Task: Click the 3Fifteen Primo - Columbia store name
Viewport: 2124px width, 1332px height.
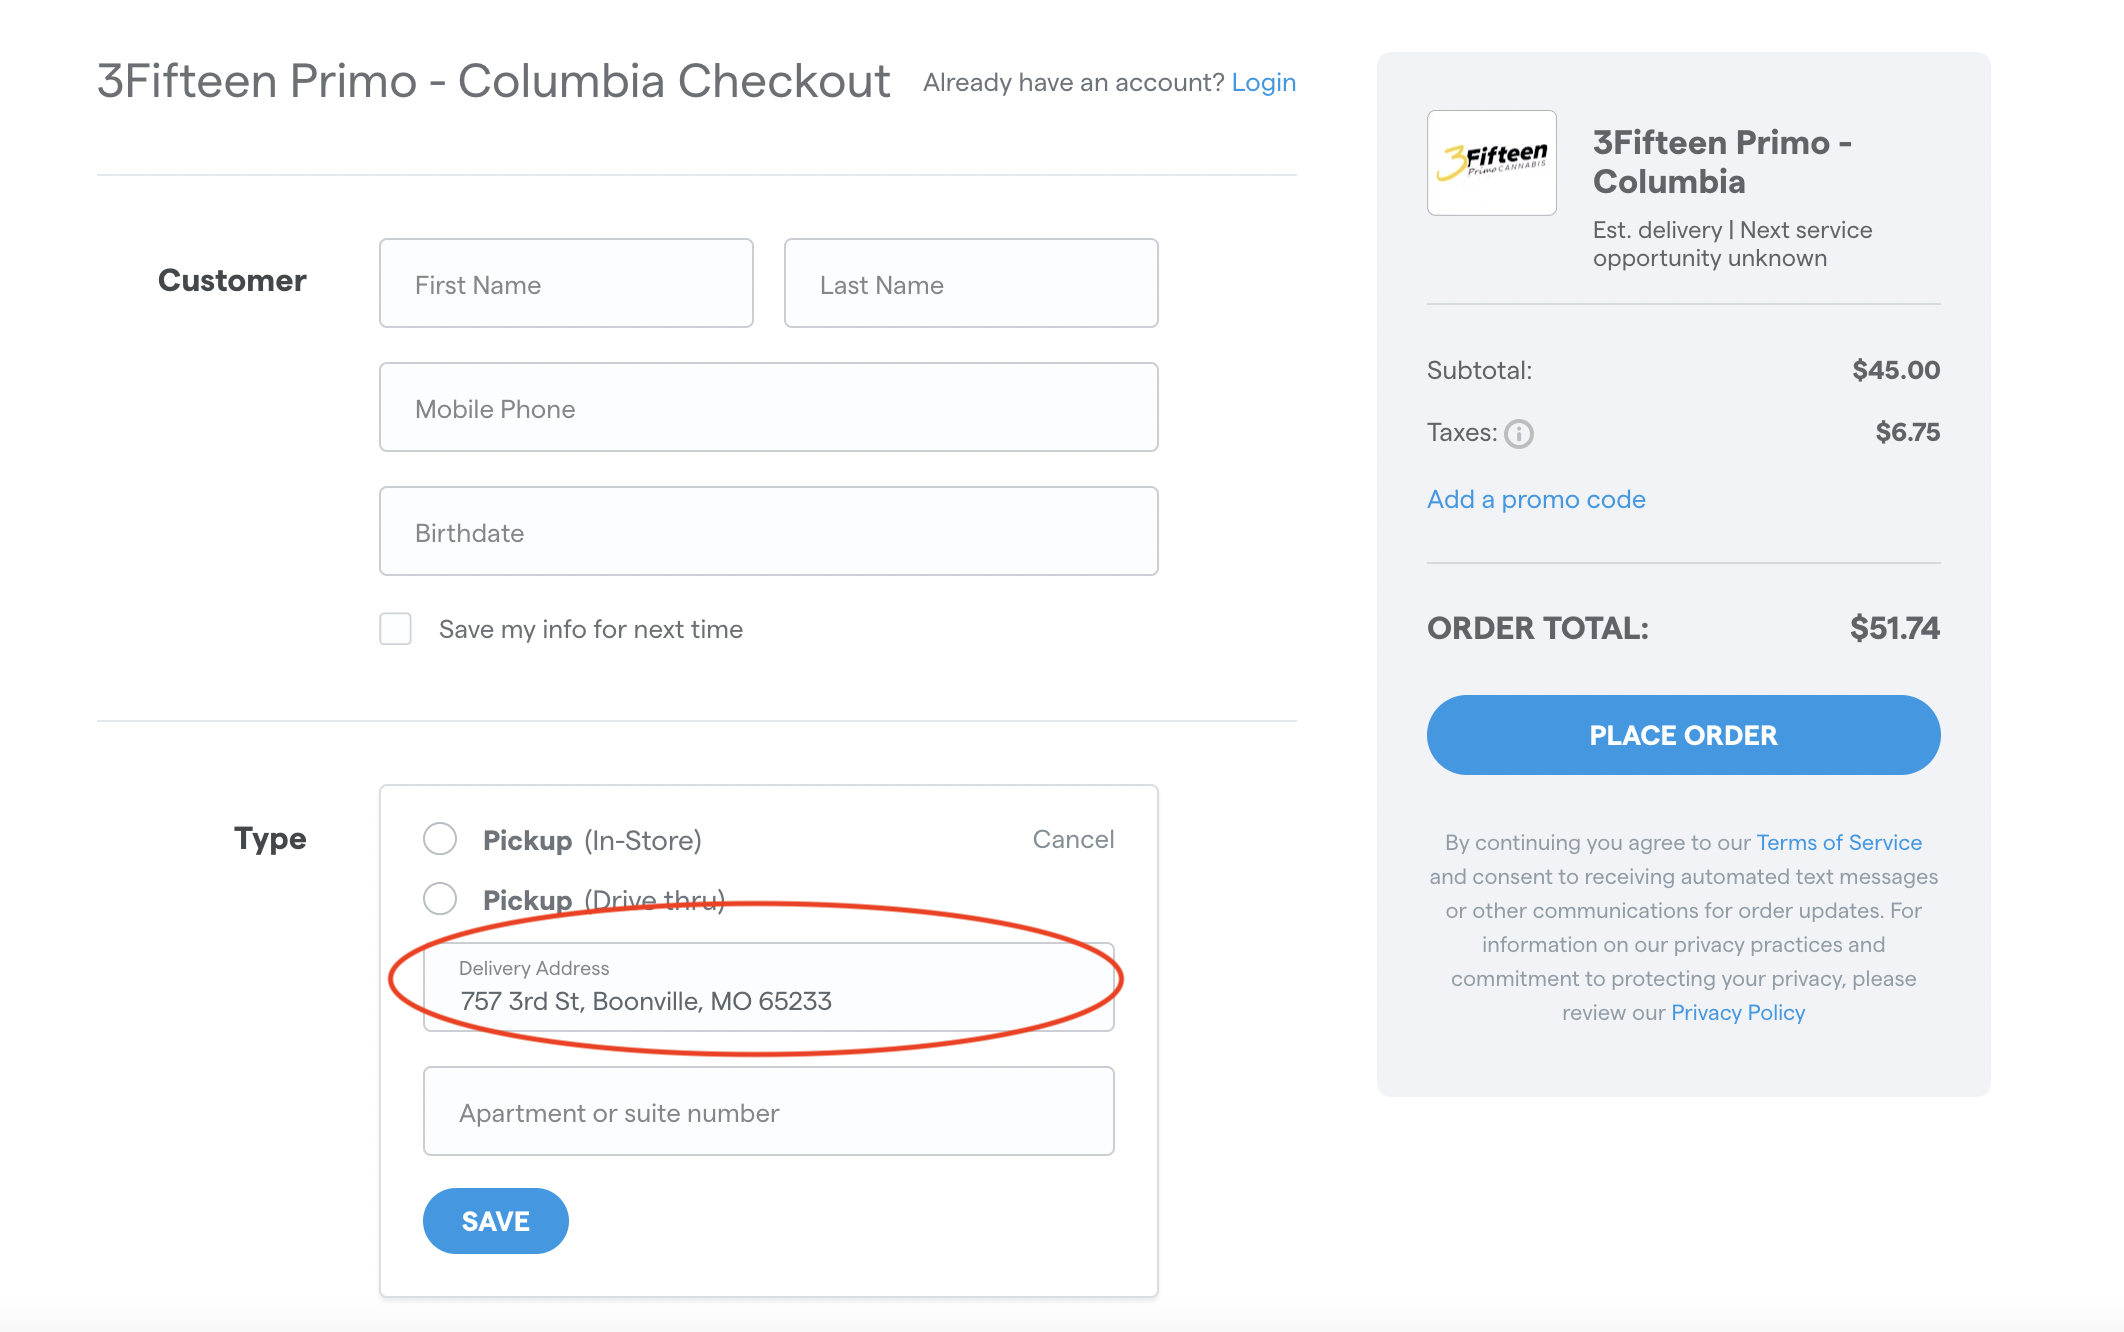Action: pos(1721,162)
